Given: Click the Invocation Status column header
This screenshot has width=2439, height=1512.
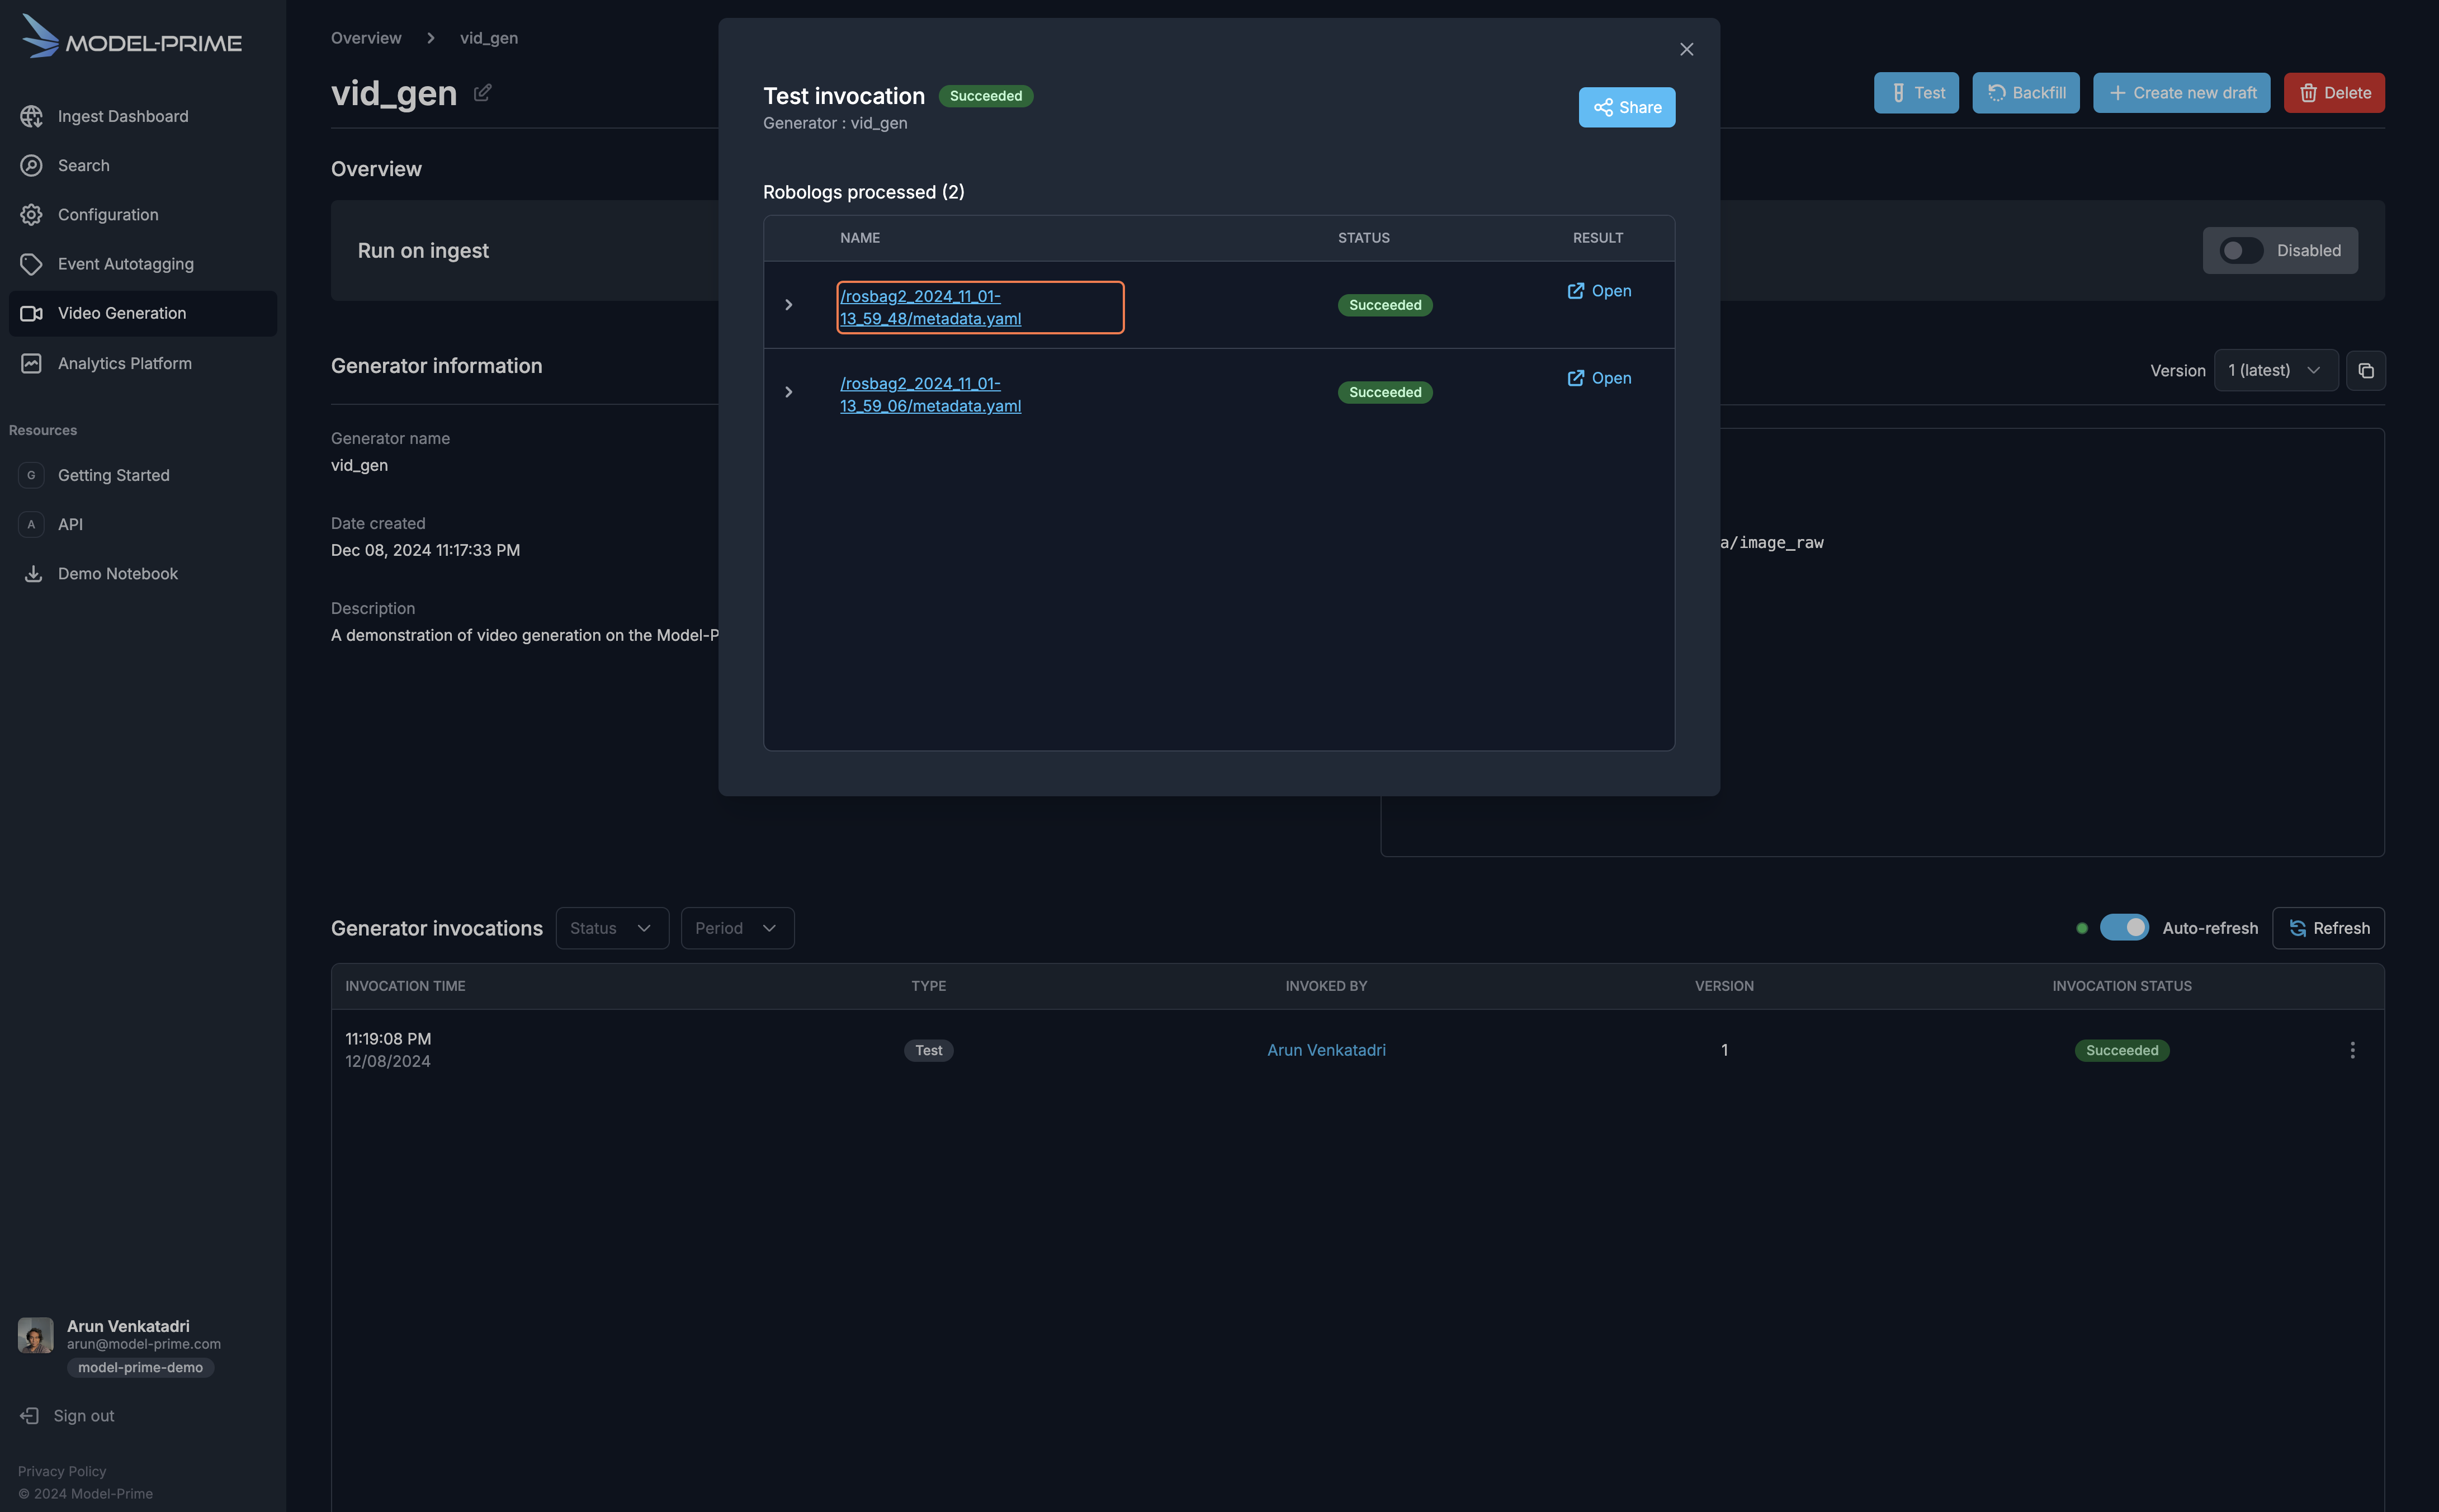Looking at the screenshot, I should coord(2121,986).
